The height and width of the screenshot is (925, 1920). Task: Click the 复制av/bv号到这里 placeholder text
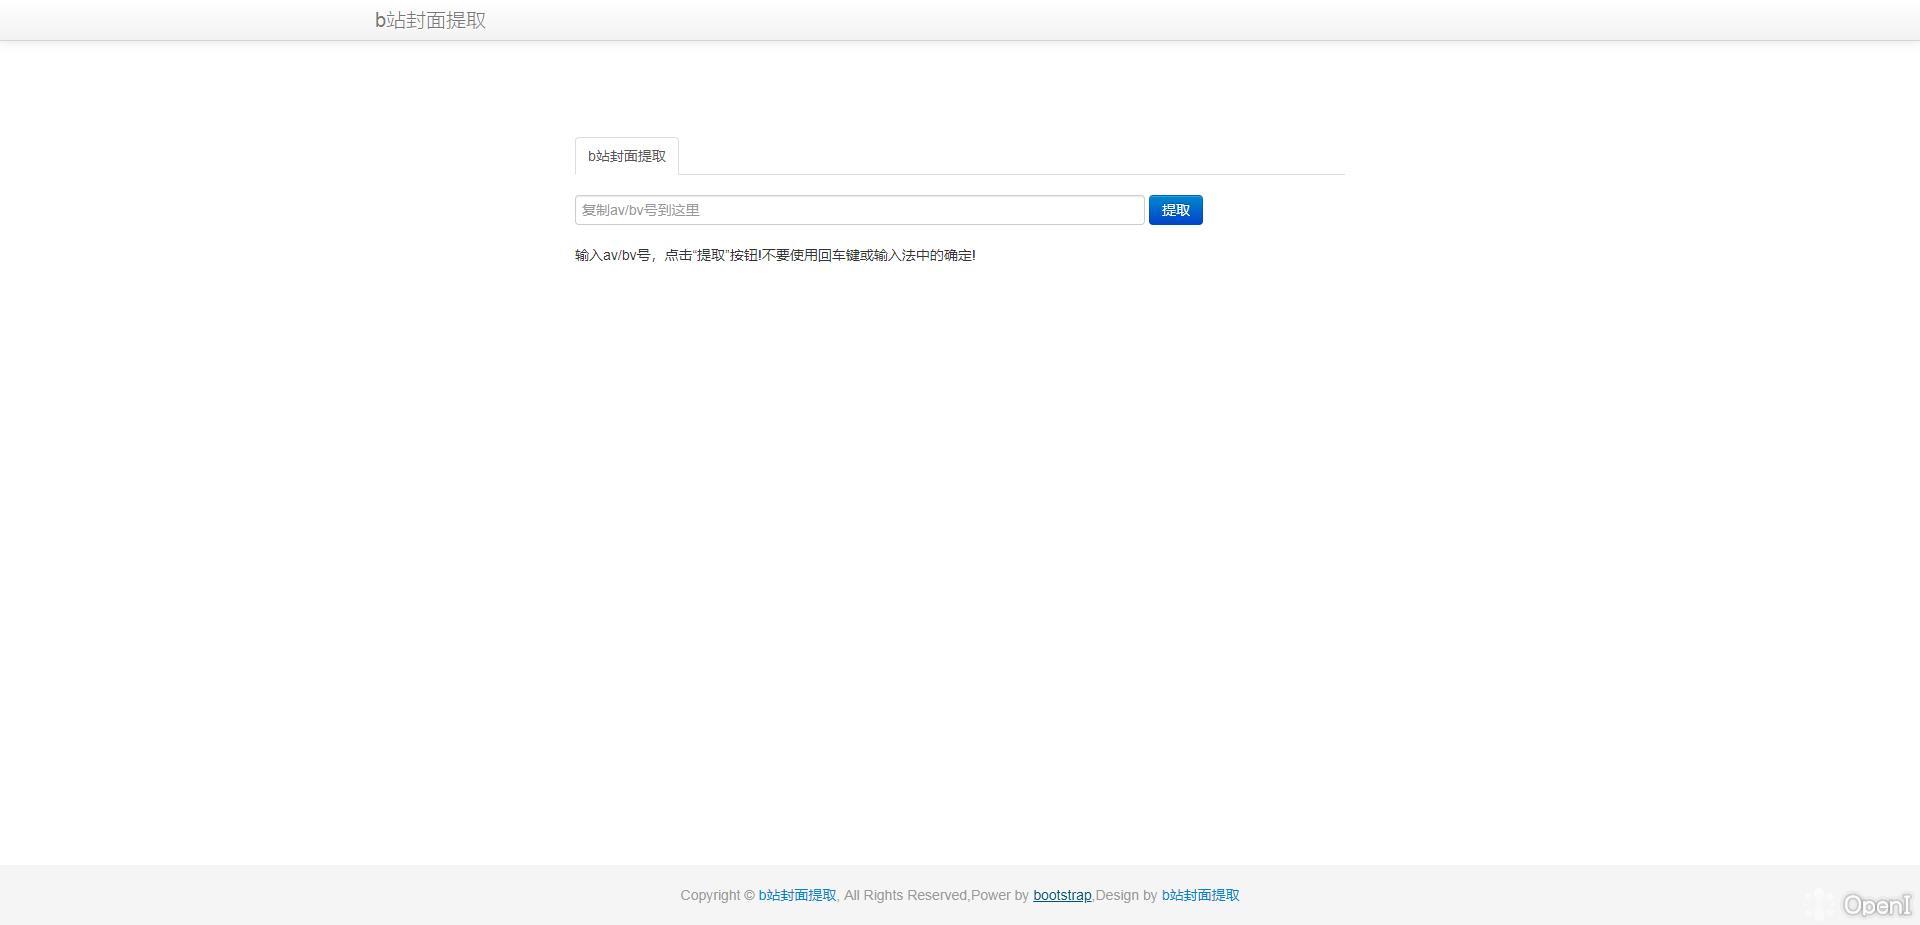[641, 210]
